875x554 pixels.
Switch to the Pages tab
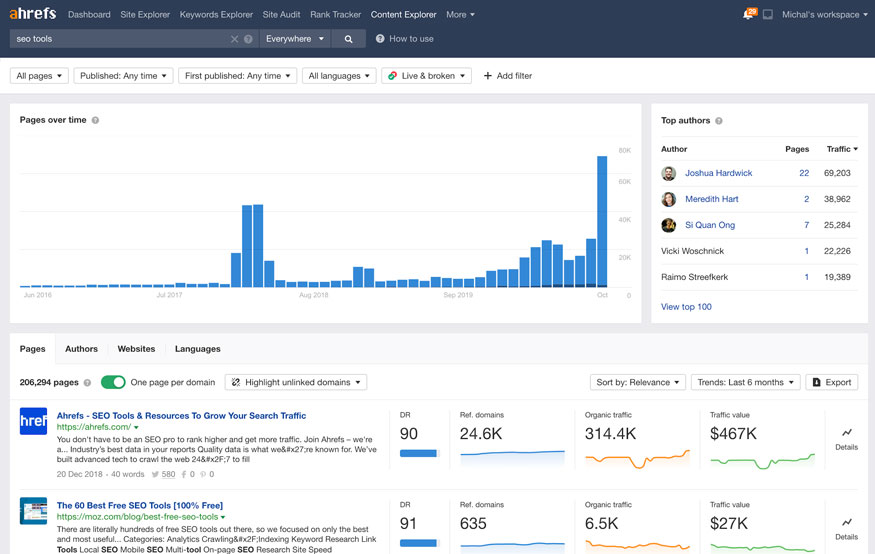(x=32, y=349)
